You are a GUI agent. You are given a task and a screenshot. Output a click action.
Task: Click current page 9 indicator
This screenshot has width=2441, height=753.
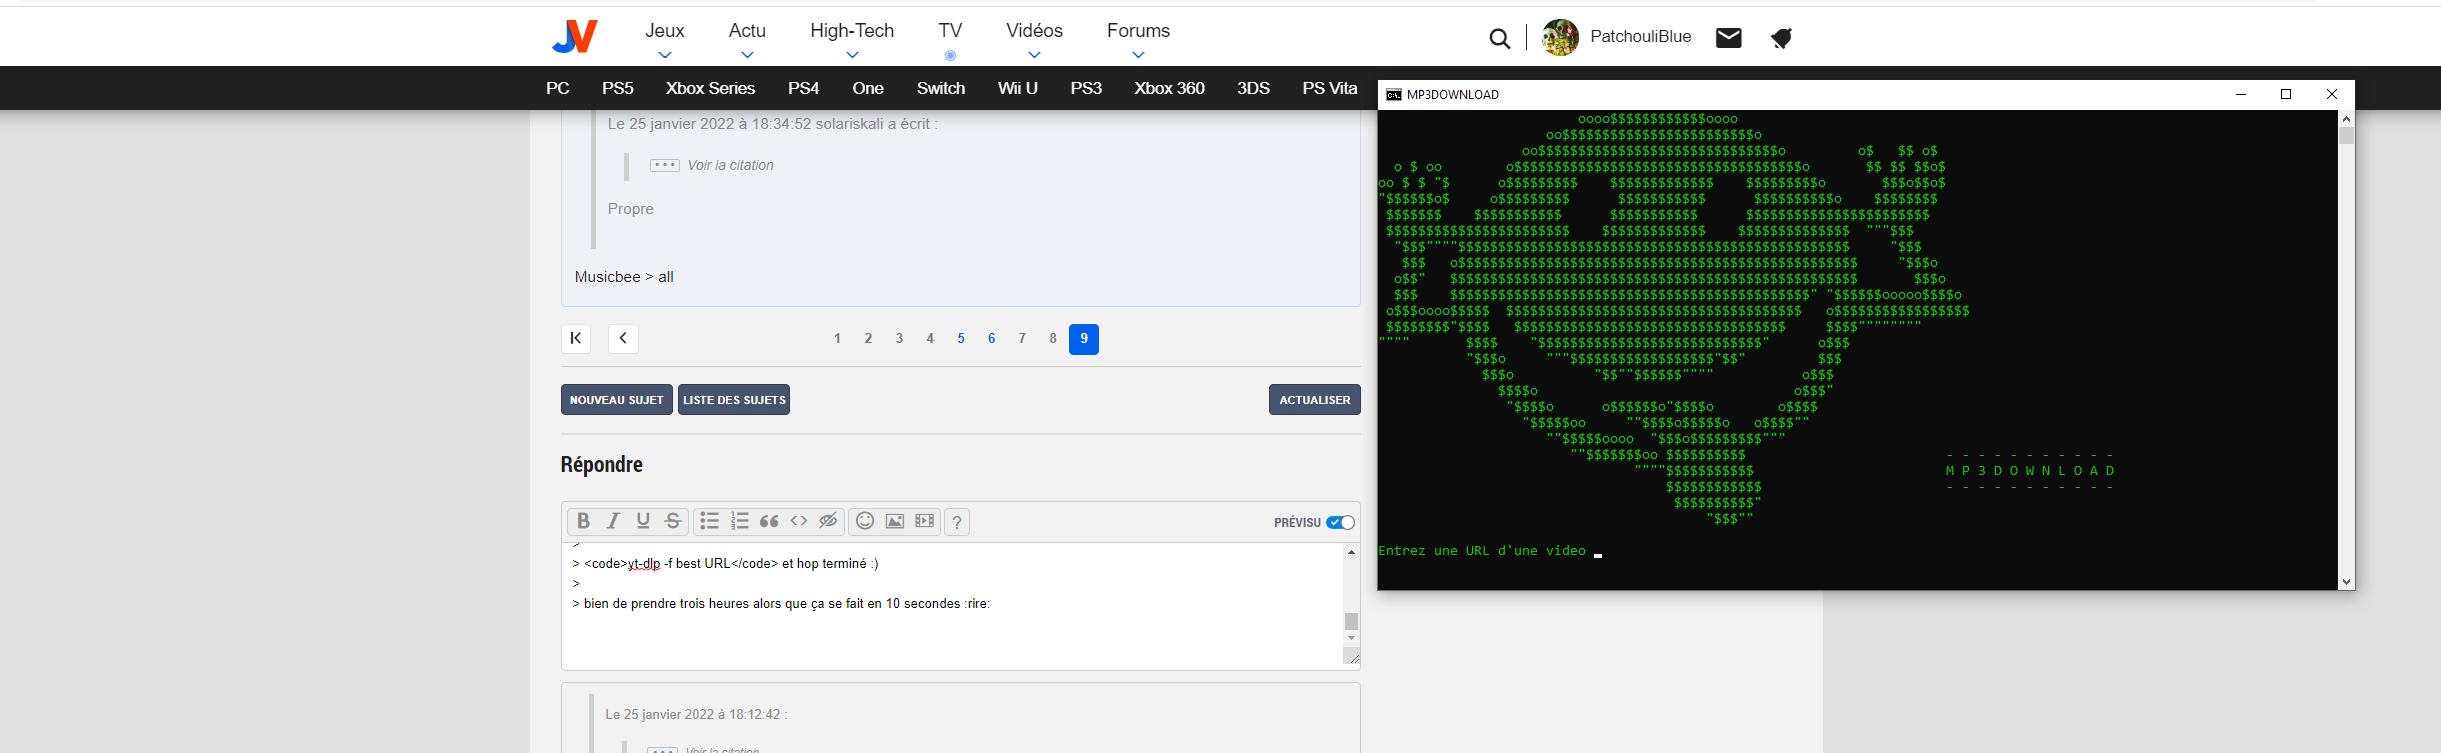click(x=1084, y=339)
